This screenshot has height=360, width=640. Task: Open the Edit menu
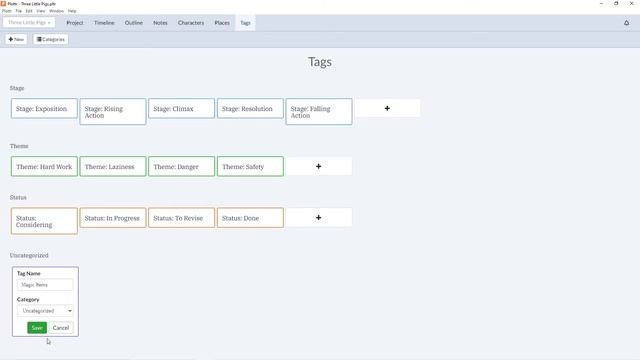[29, 11]
